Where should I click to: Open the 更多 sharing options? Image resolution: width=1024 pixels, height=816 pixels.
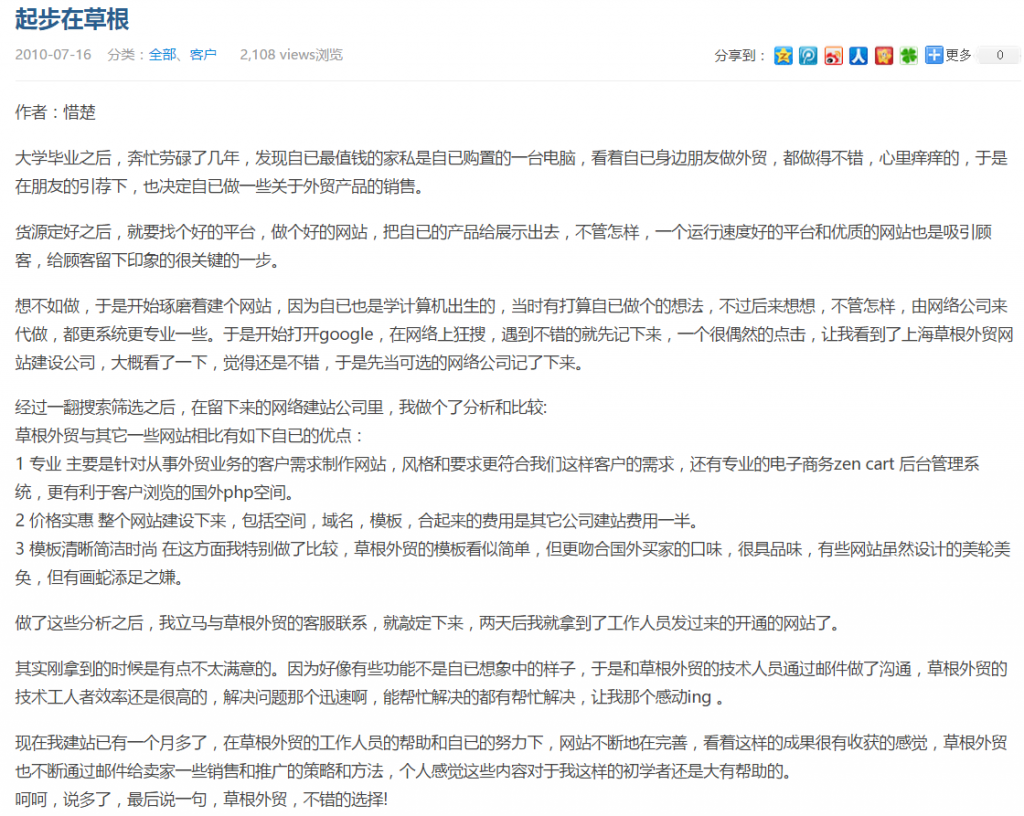[x=958, y=55]
